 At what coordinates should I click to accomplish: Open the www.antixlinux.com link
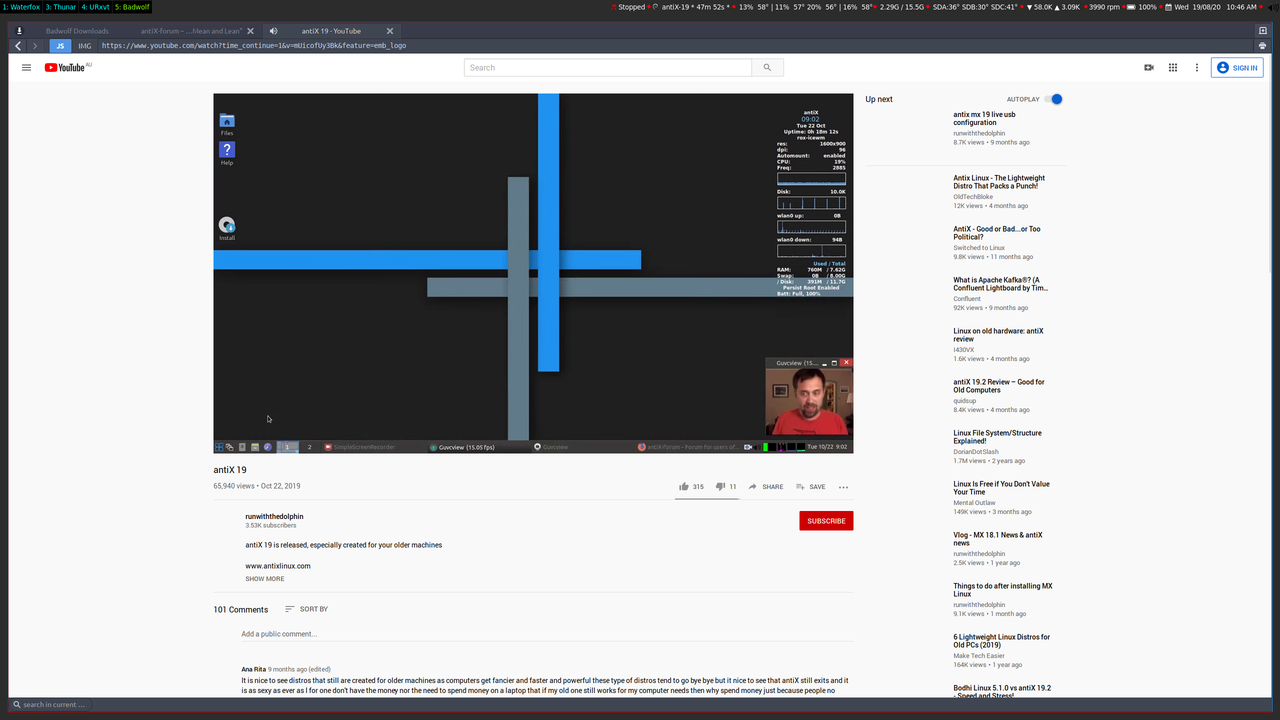point(278,566)
